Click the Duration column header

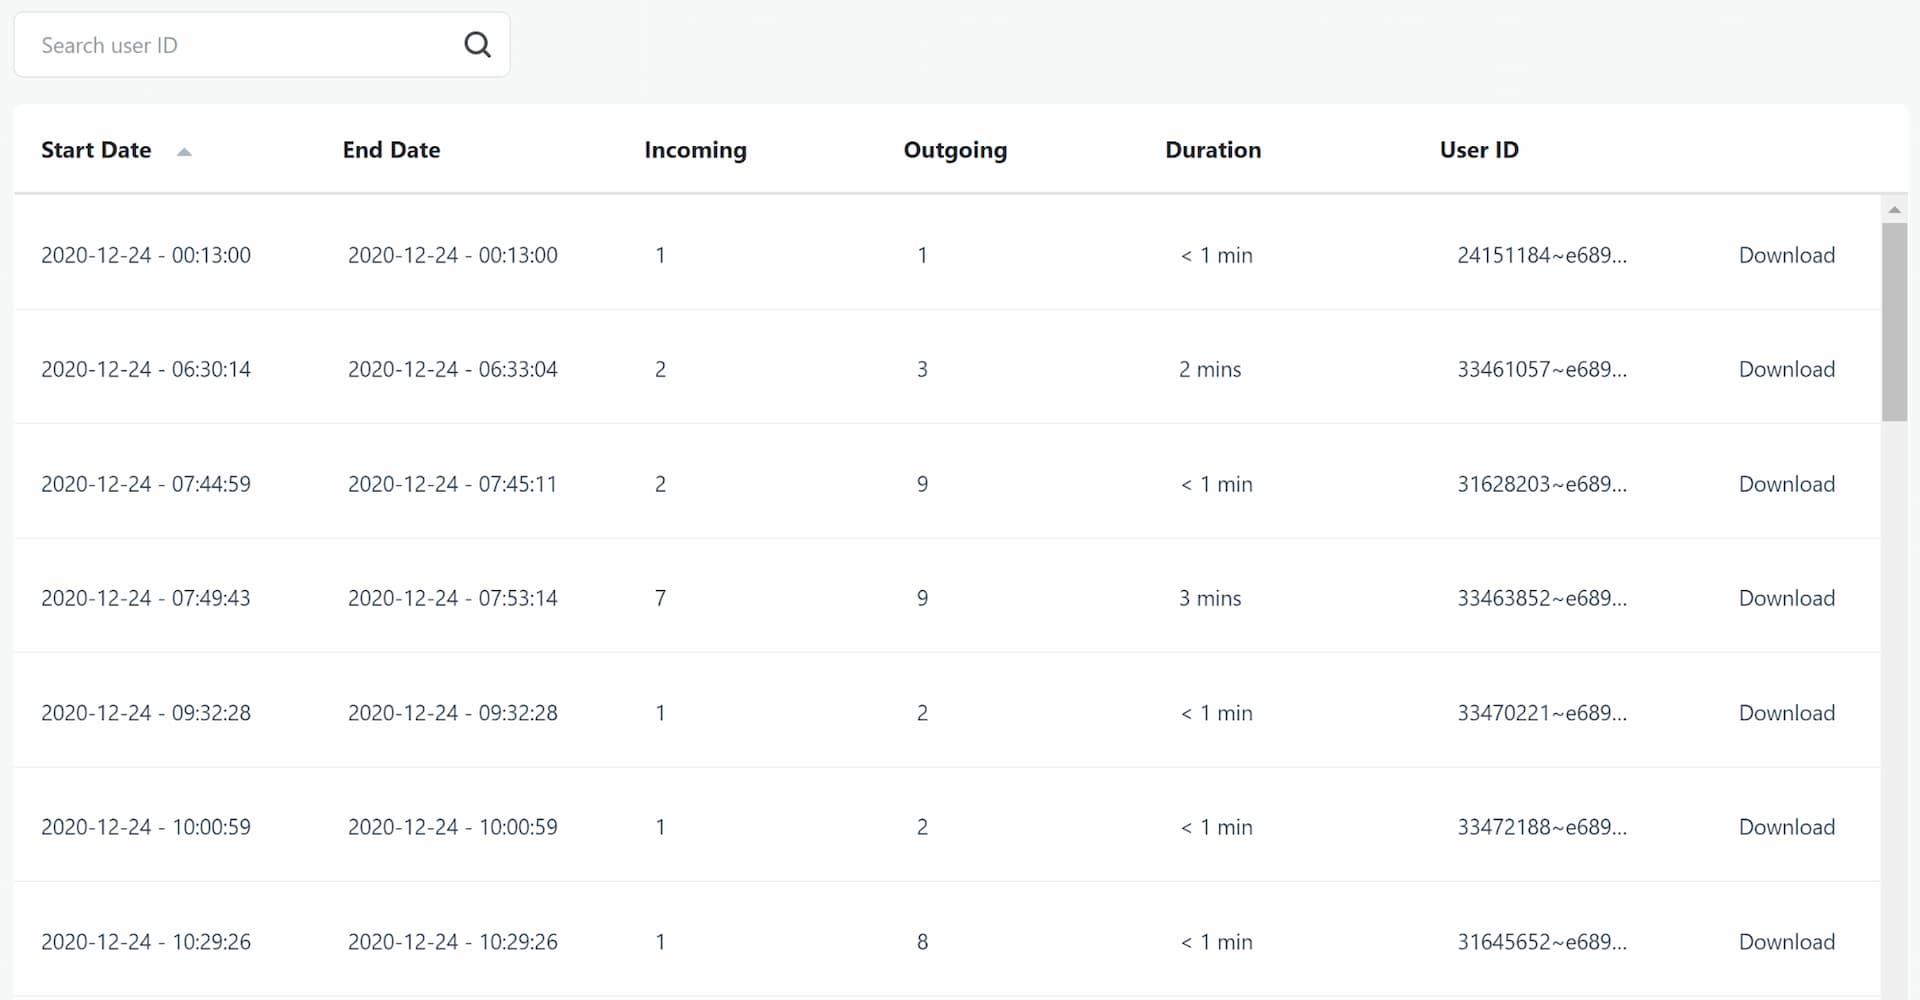tap(1213, 150)
